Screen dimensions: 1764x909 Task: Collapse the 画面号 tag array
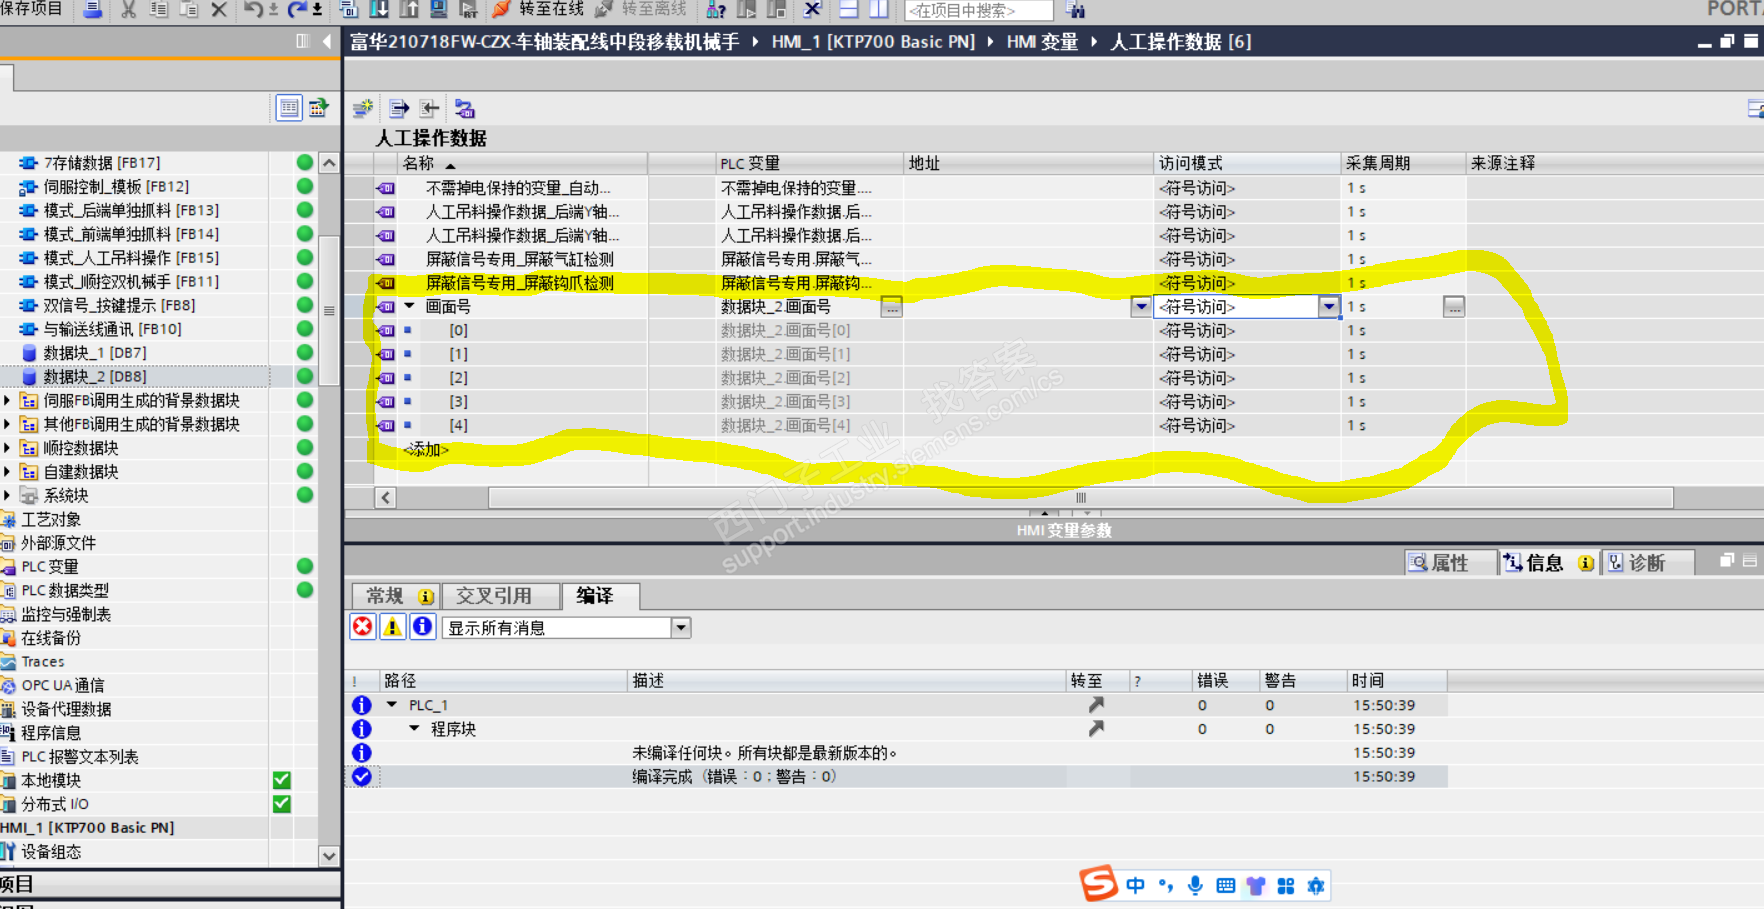409,306
